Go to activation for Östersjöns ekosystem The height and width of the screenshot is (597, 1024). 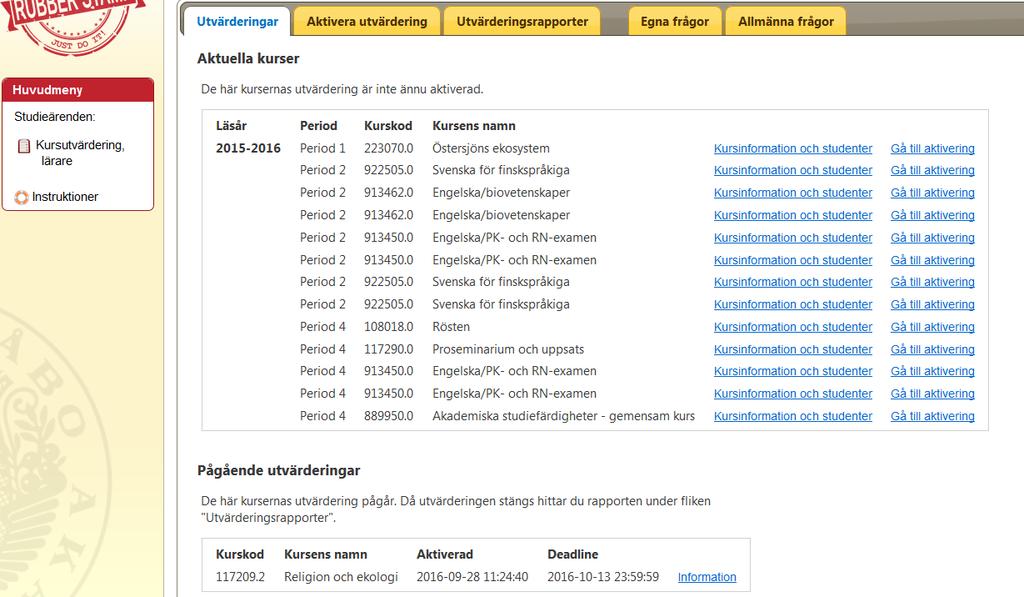pos(933,148)
